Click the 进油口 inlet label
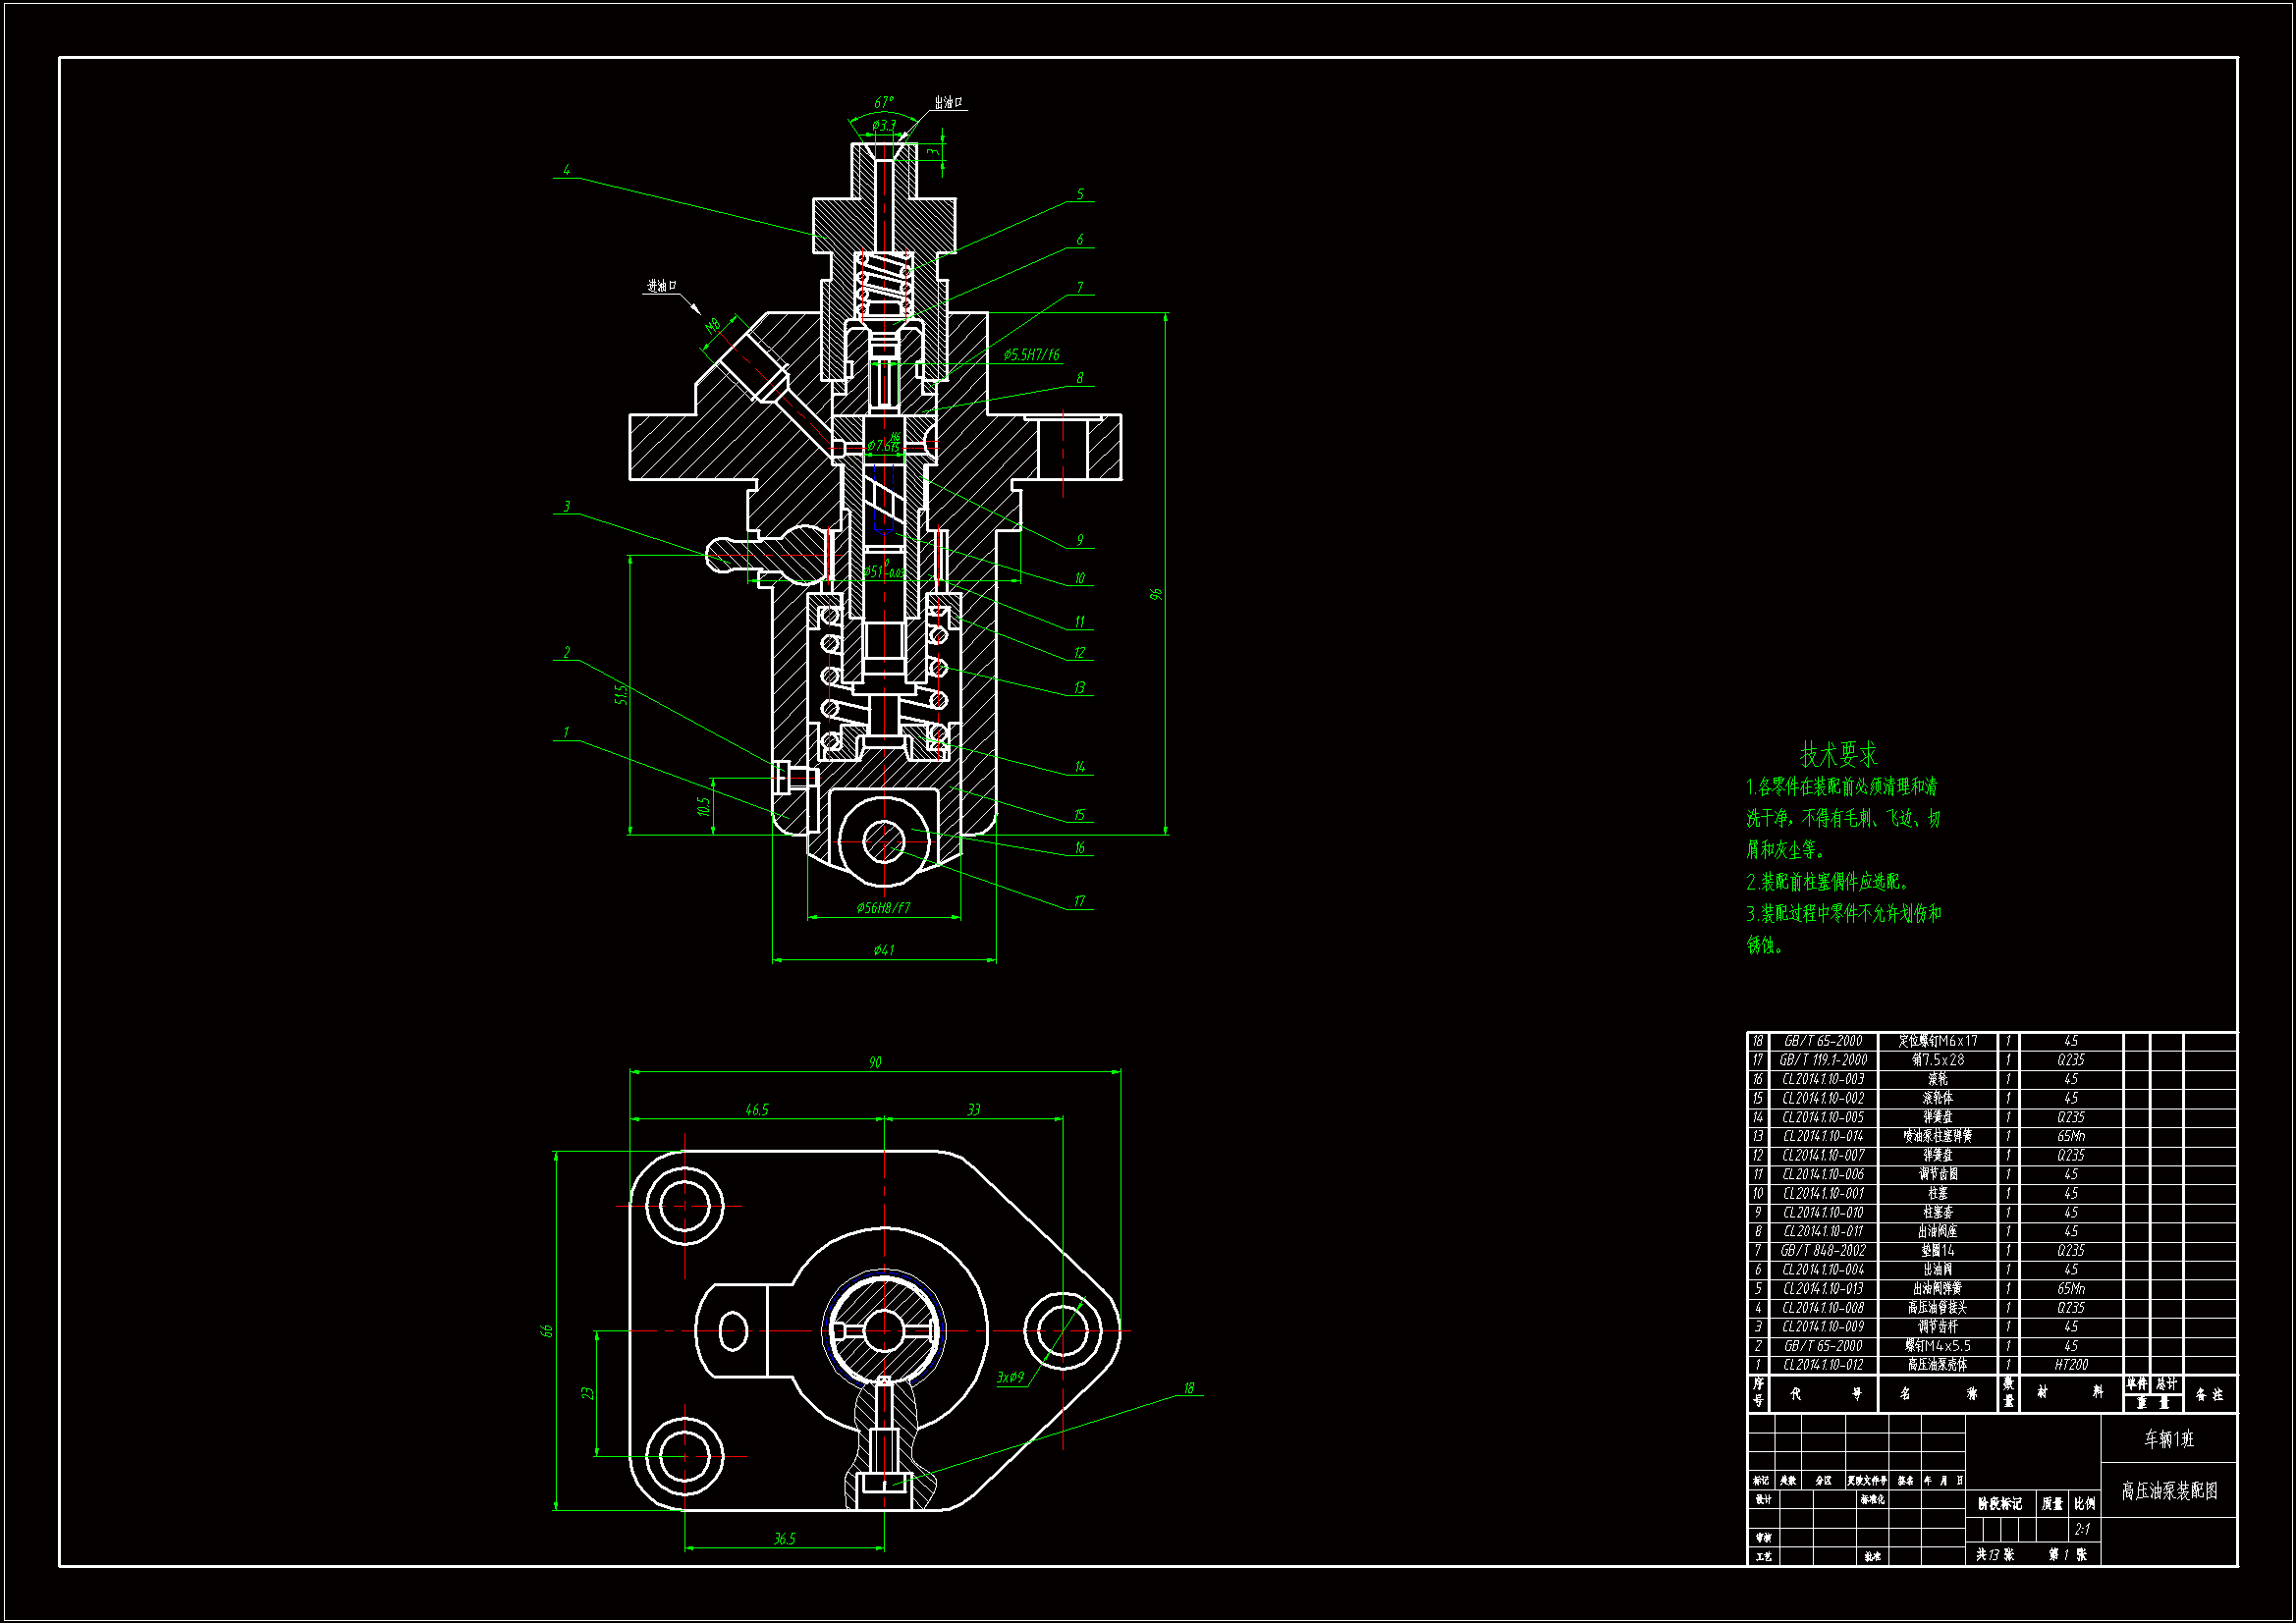Image resolution: width=2296 pixels, height=1623 pixels. (x=661, y=286)
